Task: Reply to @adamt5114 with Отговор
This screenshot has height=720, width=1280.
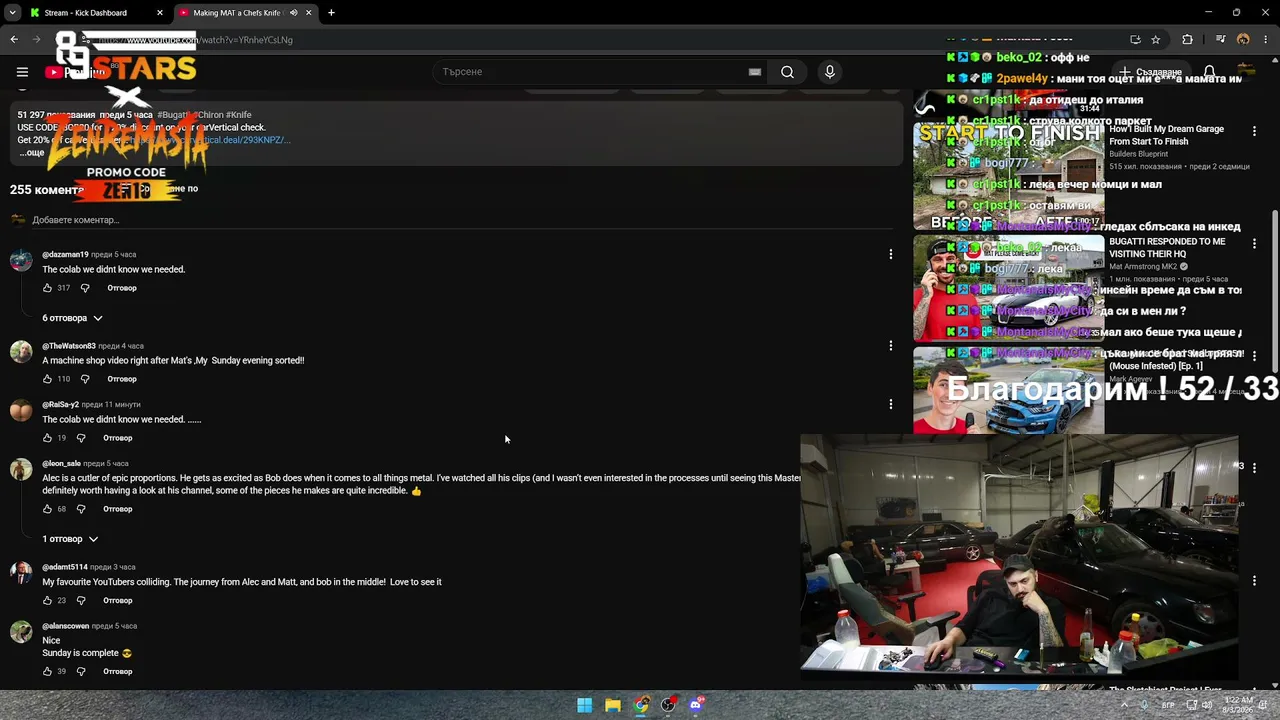Action: point(118,601)
